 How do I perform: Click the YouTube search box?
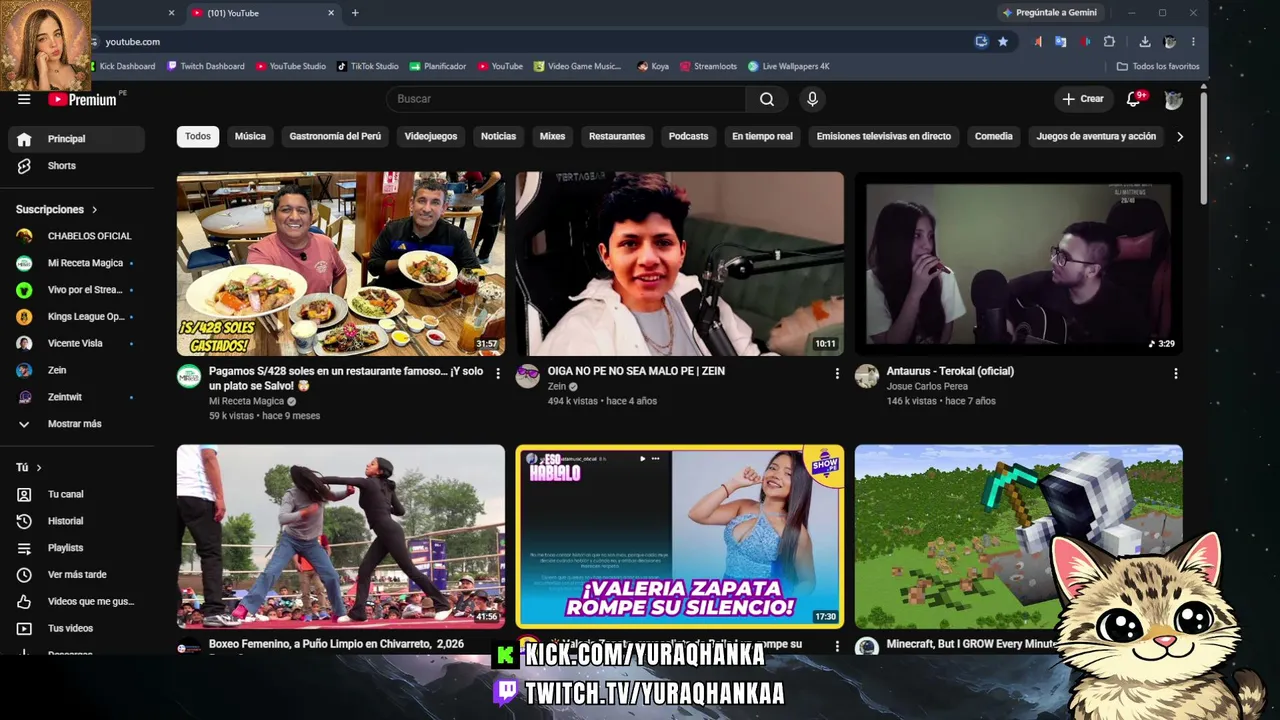pos(566,99)
